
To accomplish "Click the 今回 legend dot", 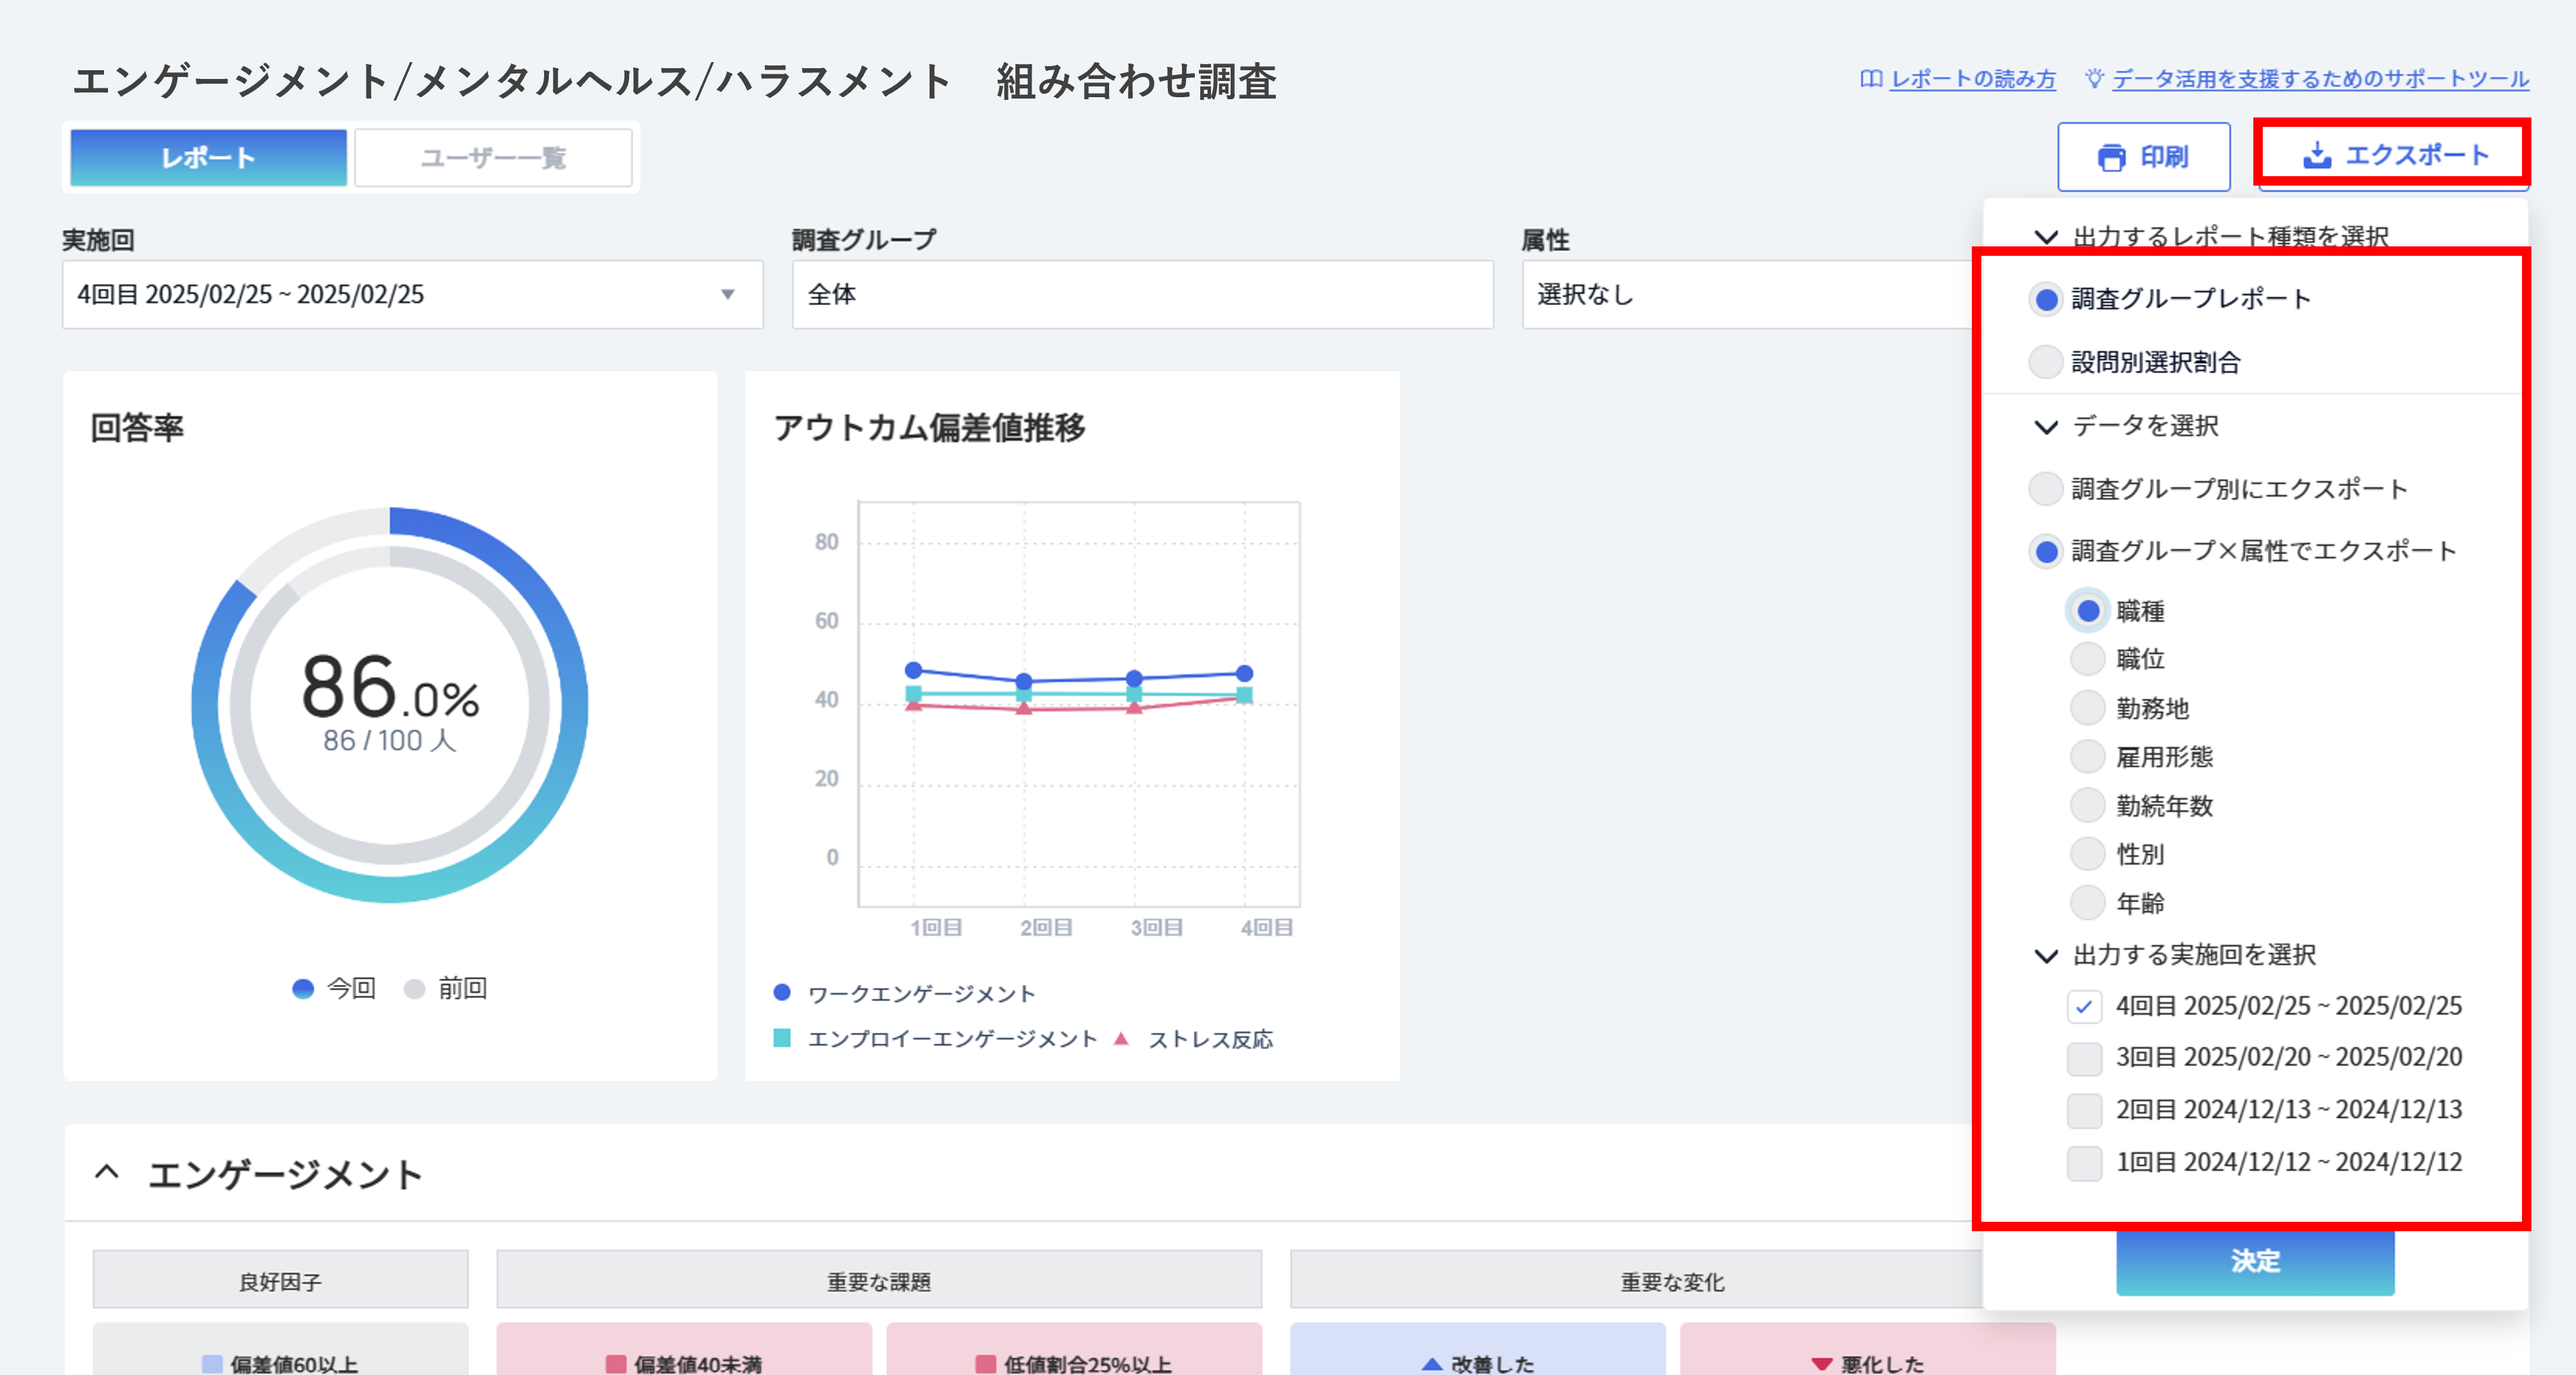I will pyautogui.click(x=302, y=988).
